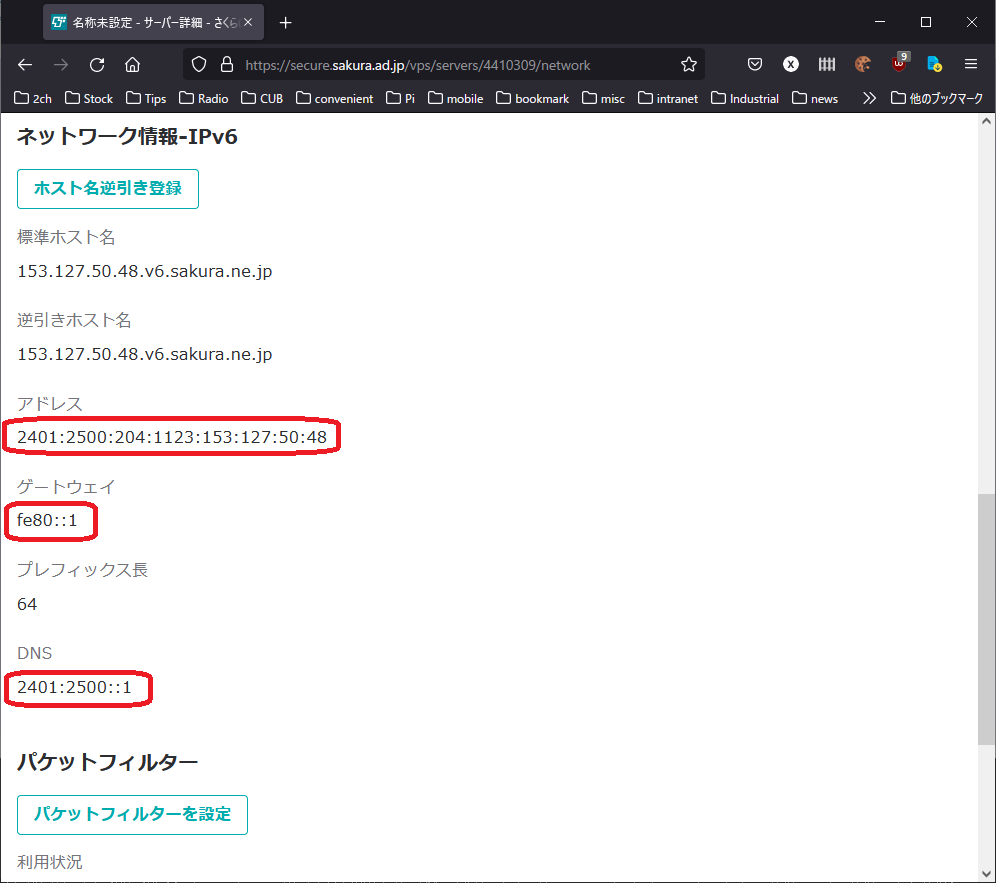Open 他のブックマーク folder
Viewport: 996px width, 883px height.
(x=937, y=98)
